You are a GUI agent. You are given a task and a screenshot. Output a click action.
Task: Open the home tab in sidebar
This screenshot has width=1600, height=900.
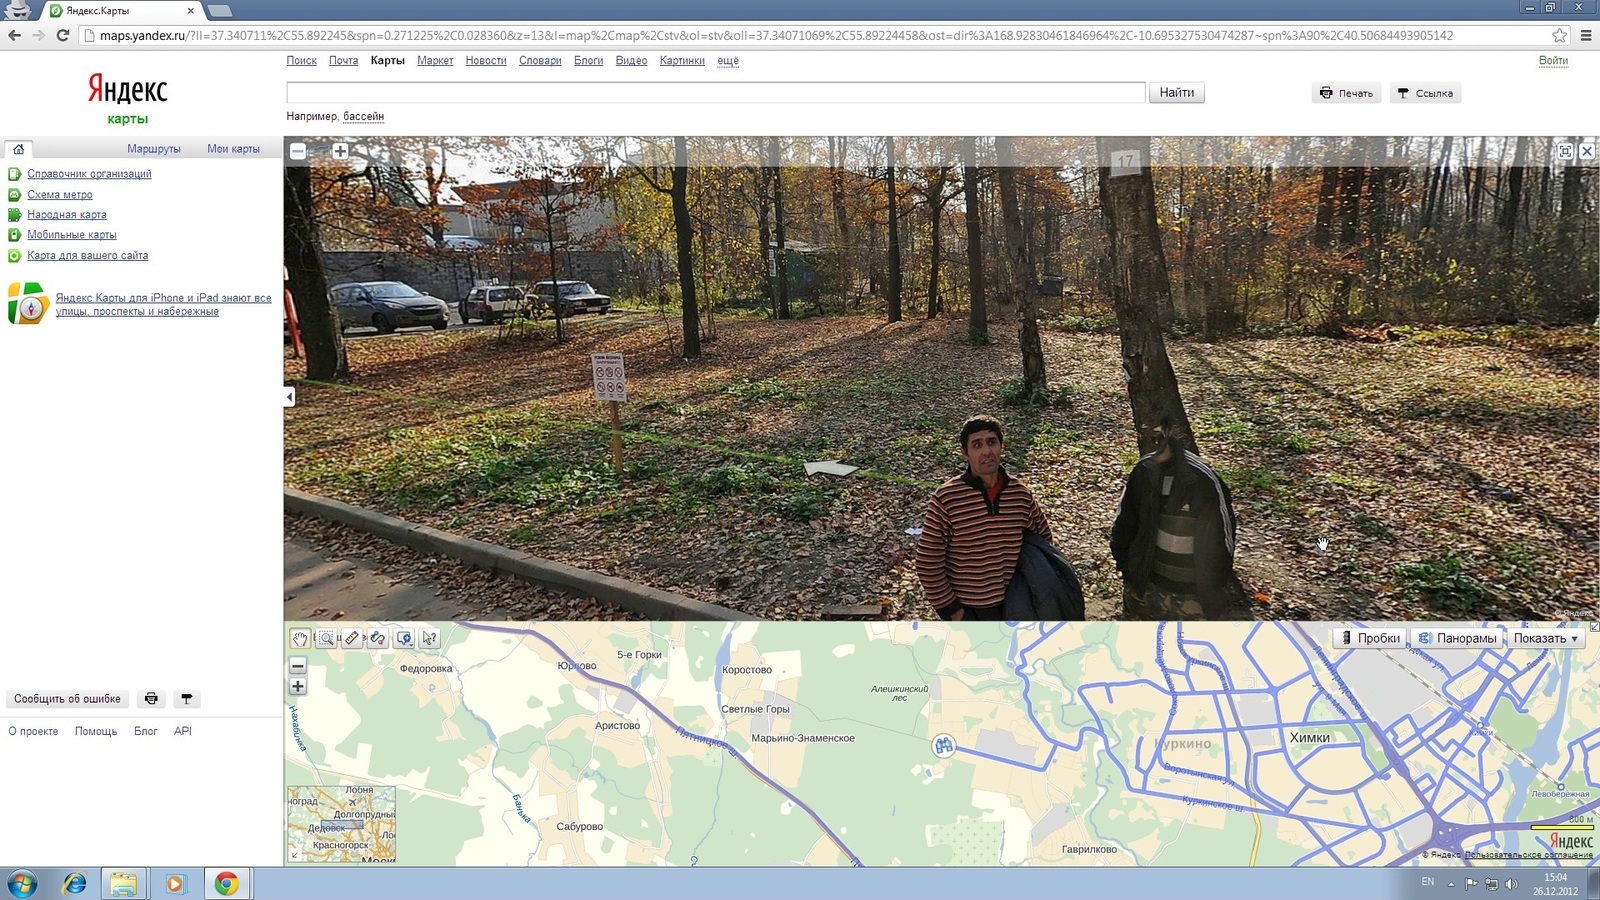[x=18, y=149]
